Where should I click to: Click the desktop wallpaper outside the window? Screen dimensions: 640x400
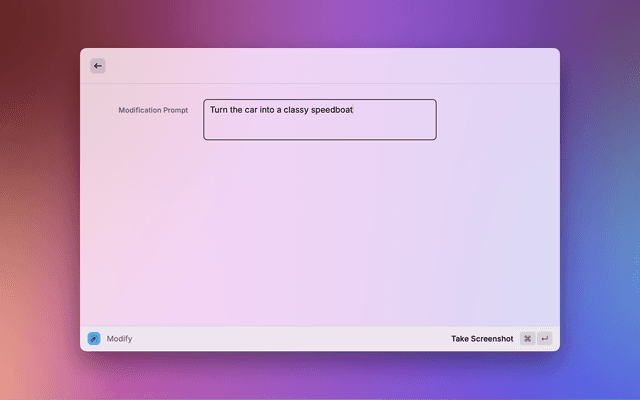40,200
